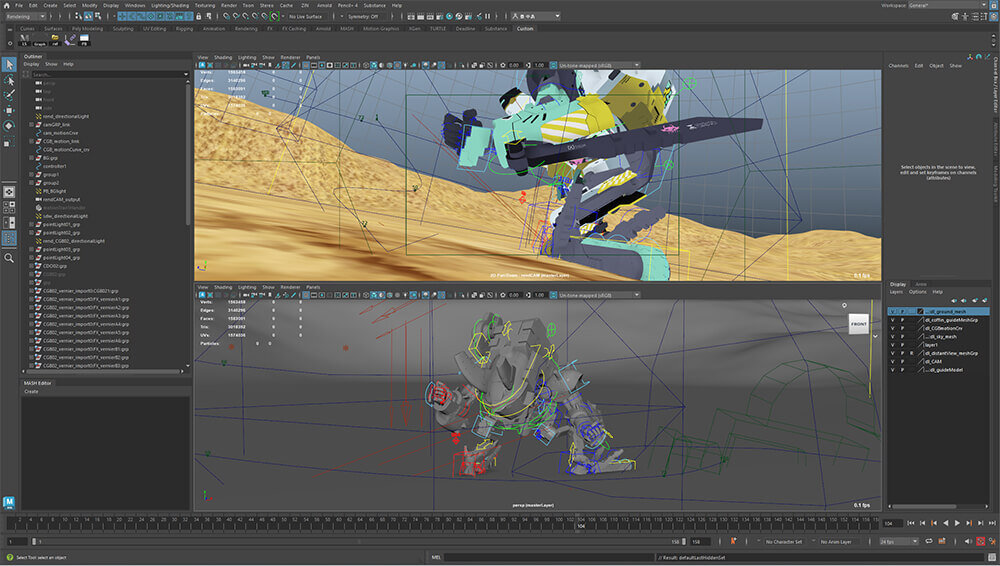Switch to the Rigging shelf tab
1000x566 pixels.
pos(185,29)
